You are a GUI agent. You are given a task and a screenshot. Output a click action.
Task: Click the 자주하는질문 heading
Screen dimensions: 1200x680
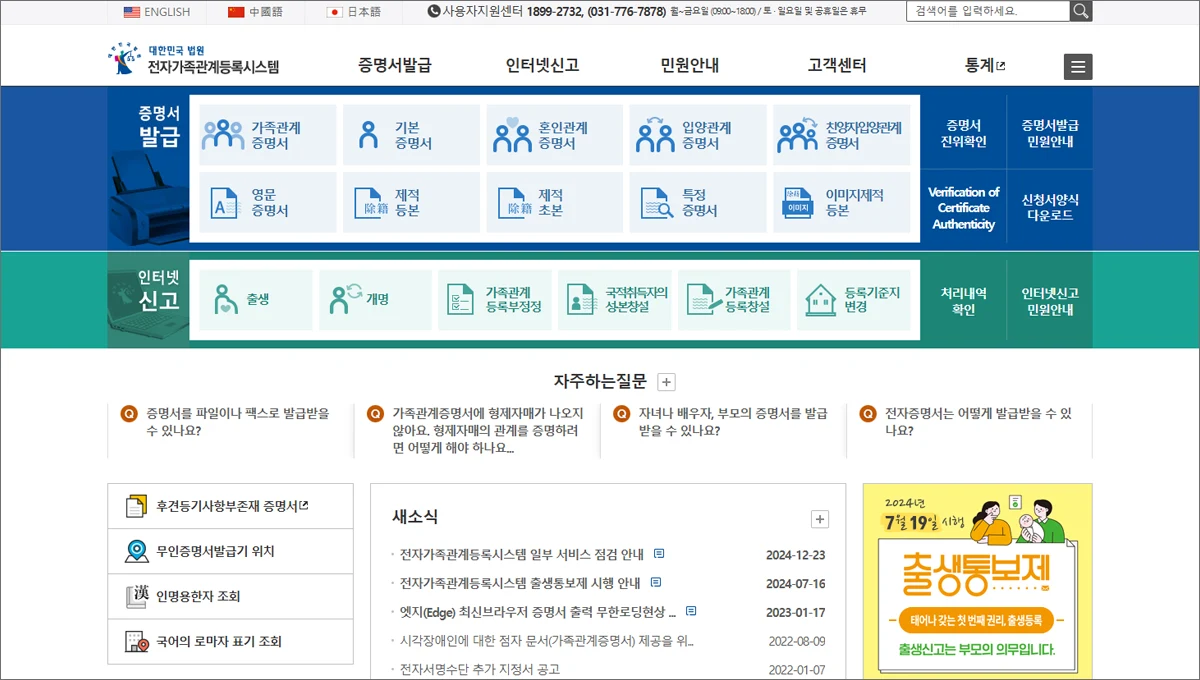600,382
